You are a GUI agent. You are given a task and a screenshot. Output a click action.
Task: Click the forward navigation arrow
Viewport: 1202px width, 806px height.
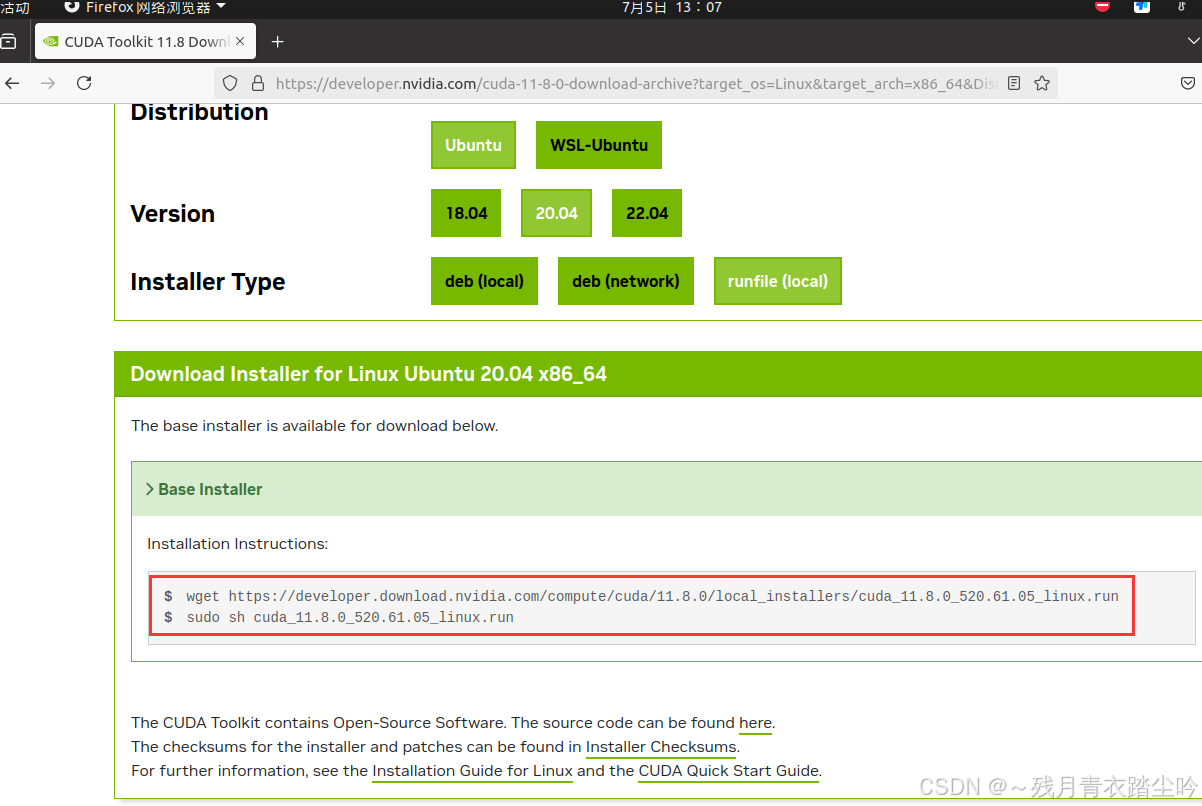click(48, 83)
